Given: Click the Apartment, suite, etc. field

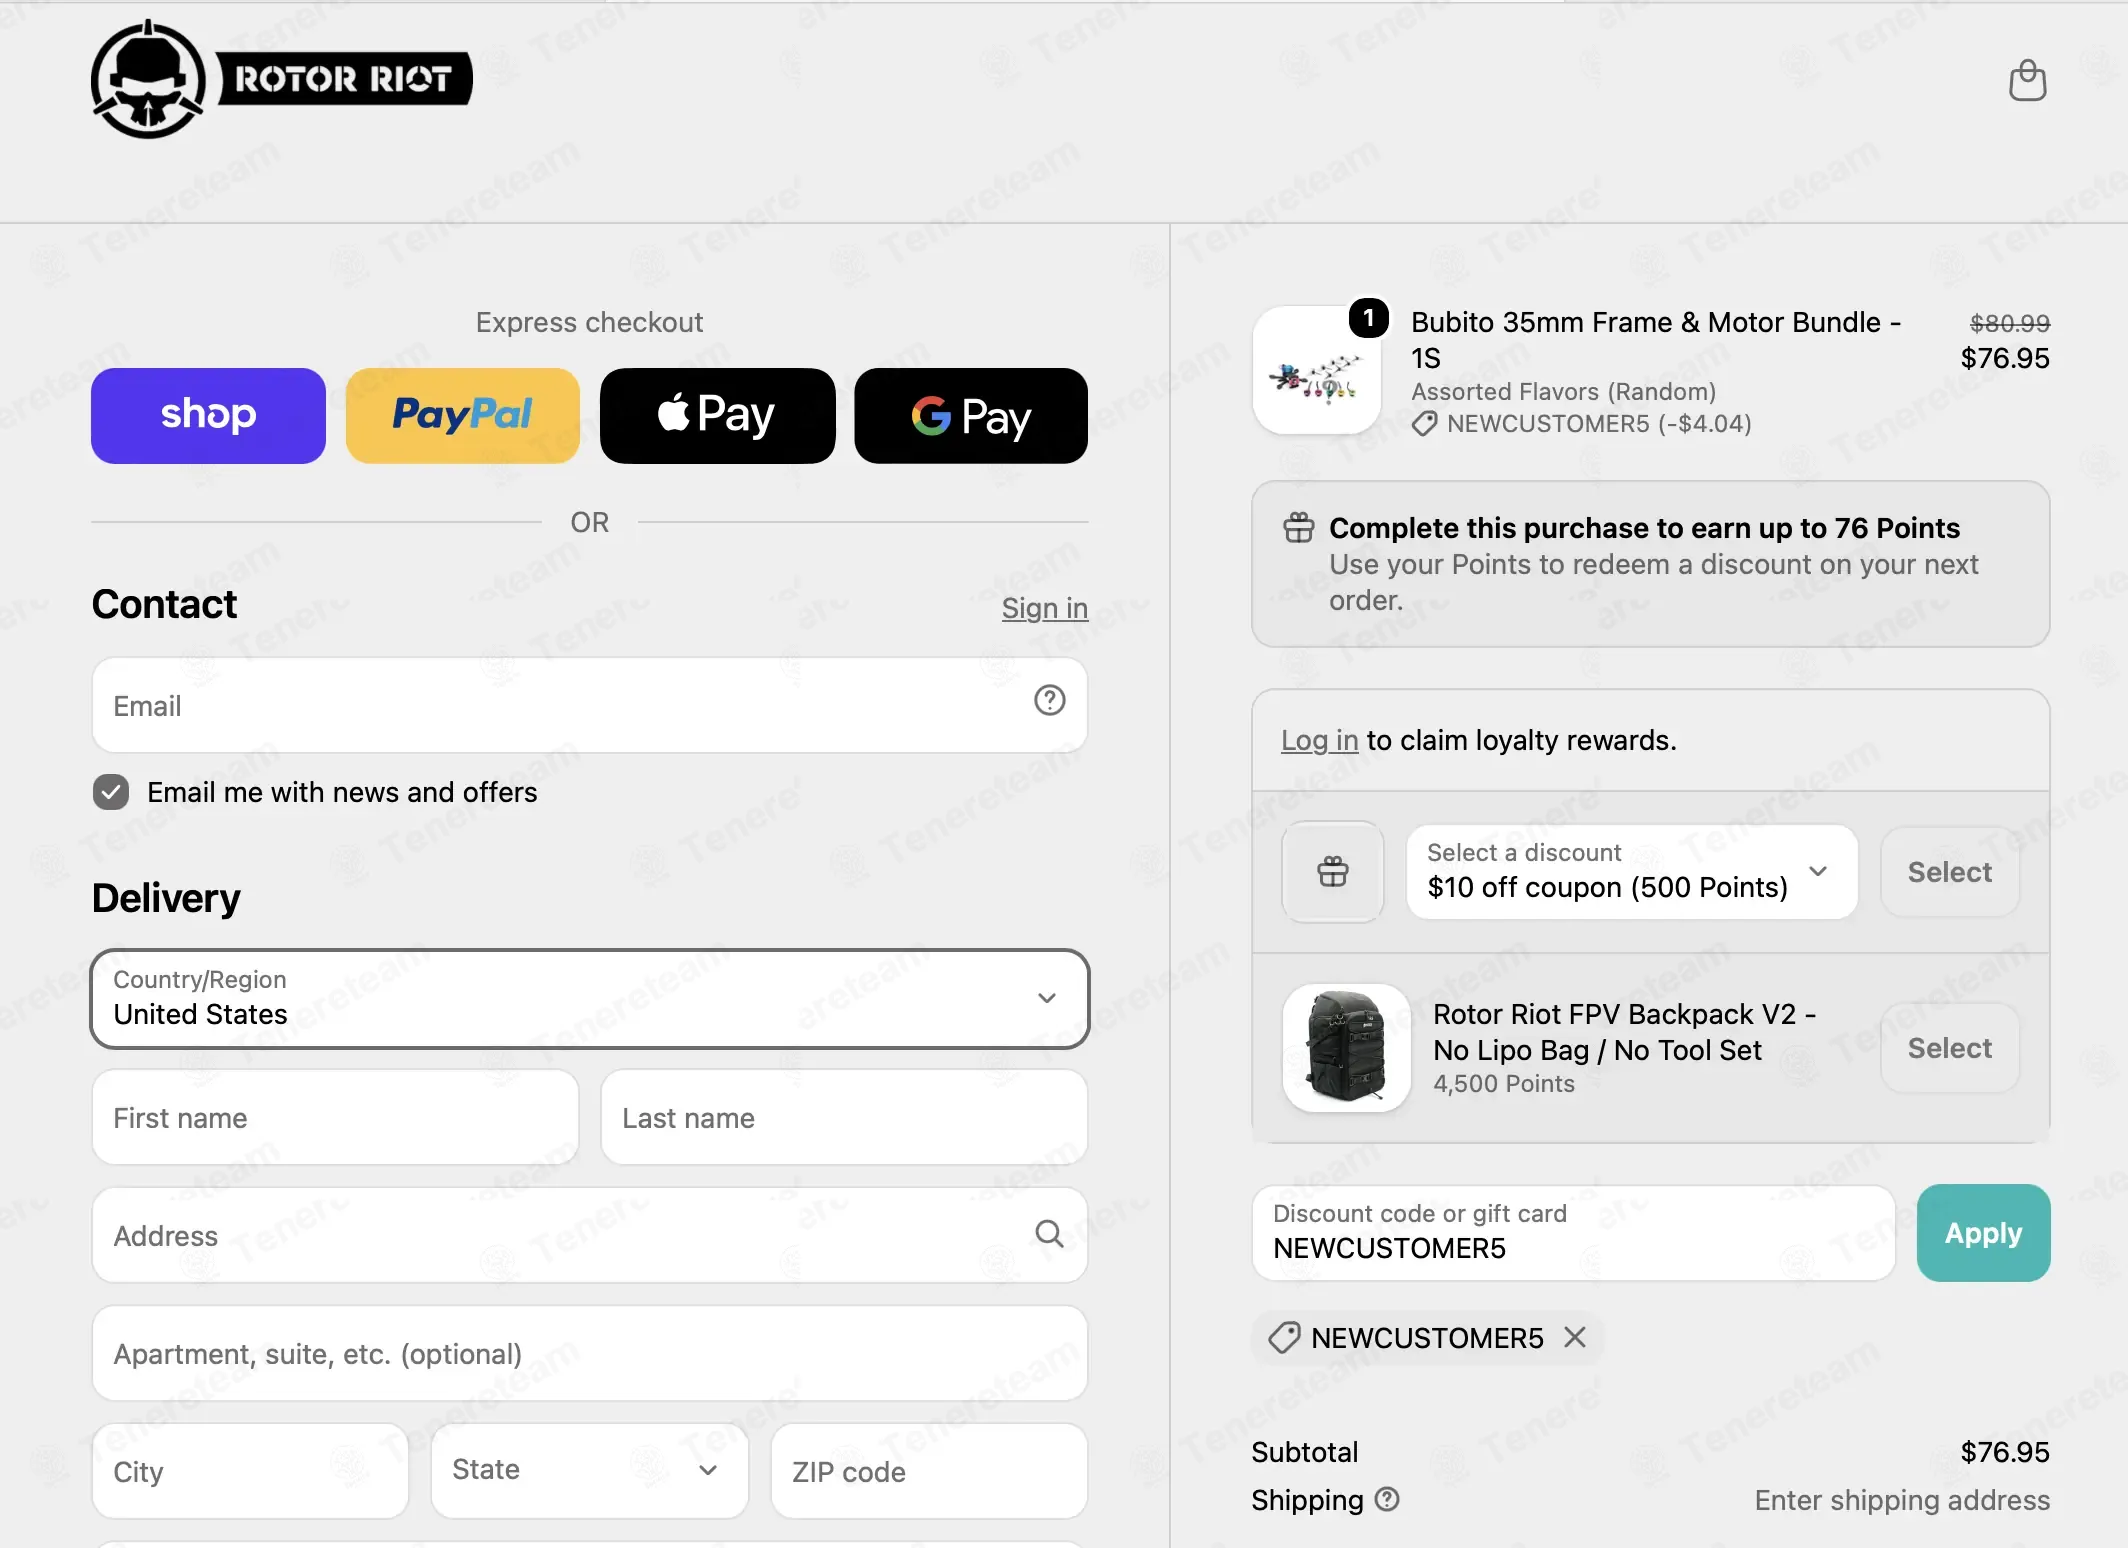Looking at the screenshot, I should [x=589, y=1353].
